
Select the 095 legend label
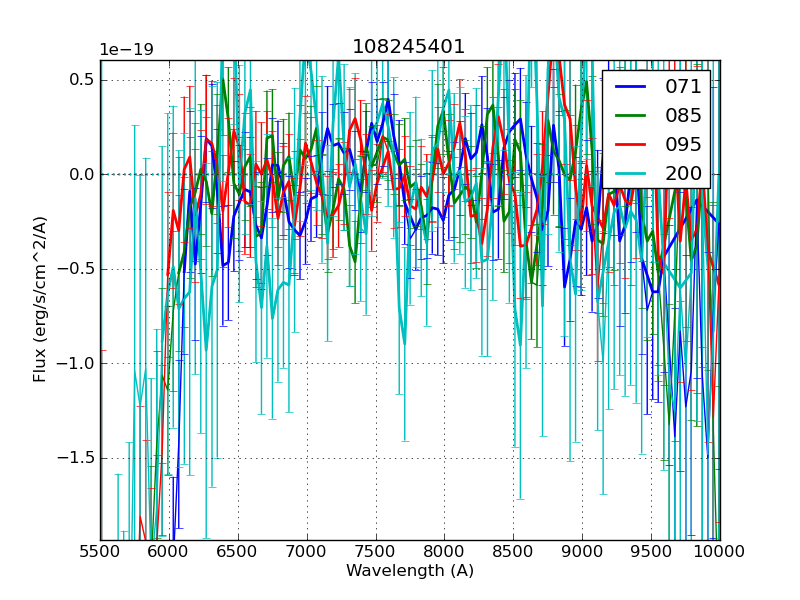(683, 144)
